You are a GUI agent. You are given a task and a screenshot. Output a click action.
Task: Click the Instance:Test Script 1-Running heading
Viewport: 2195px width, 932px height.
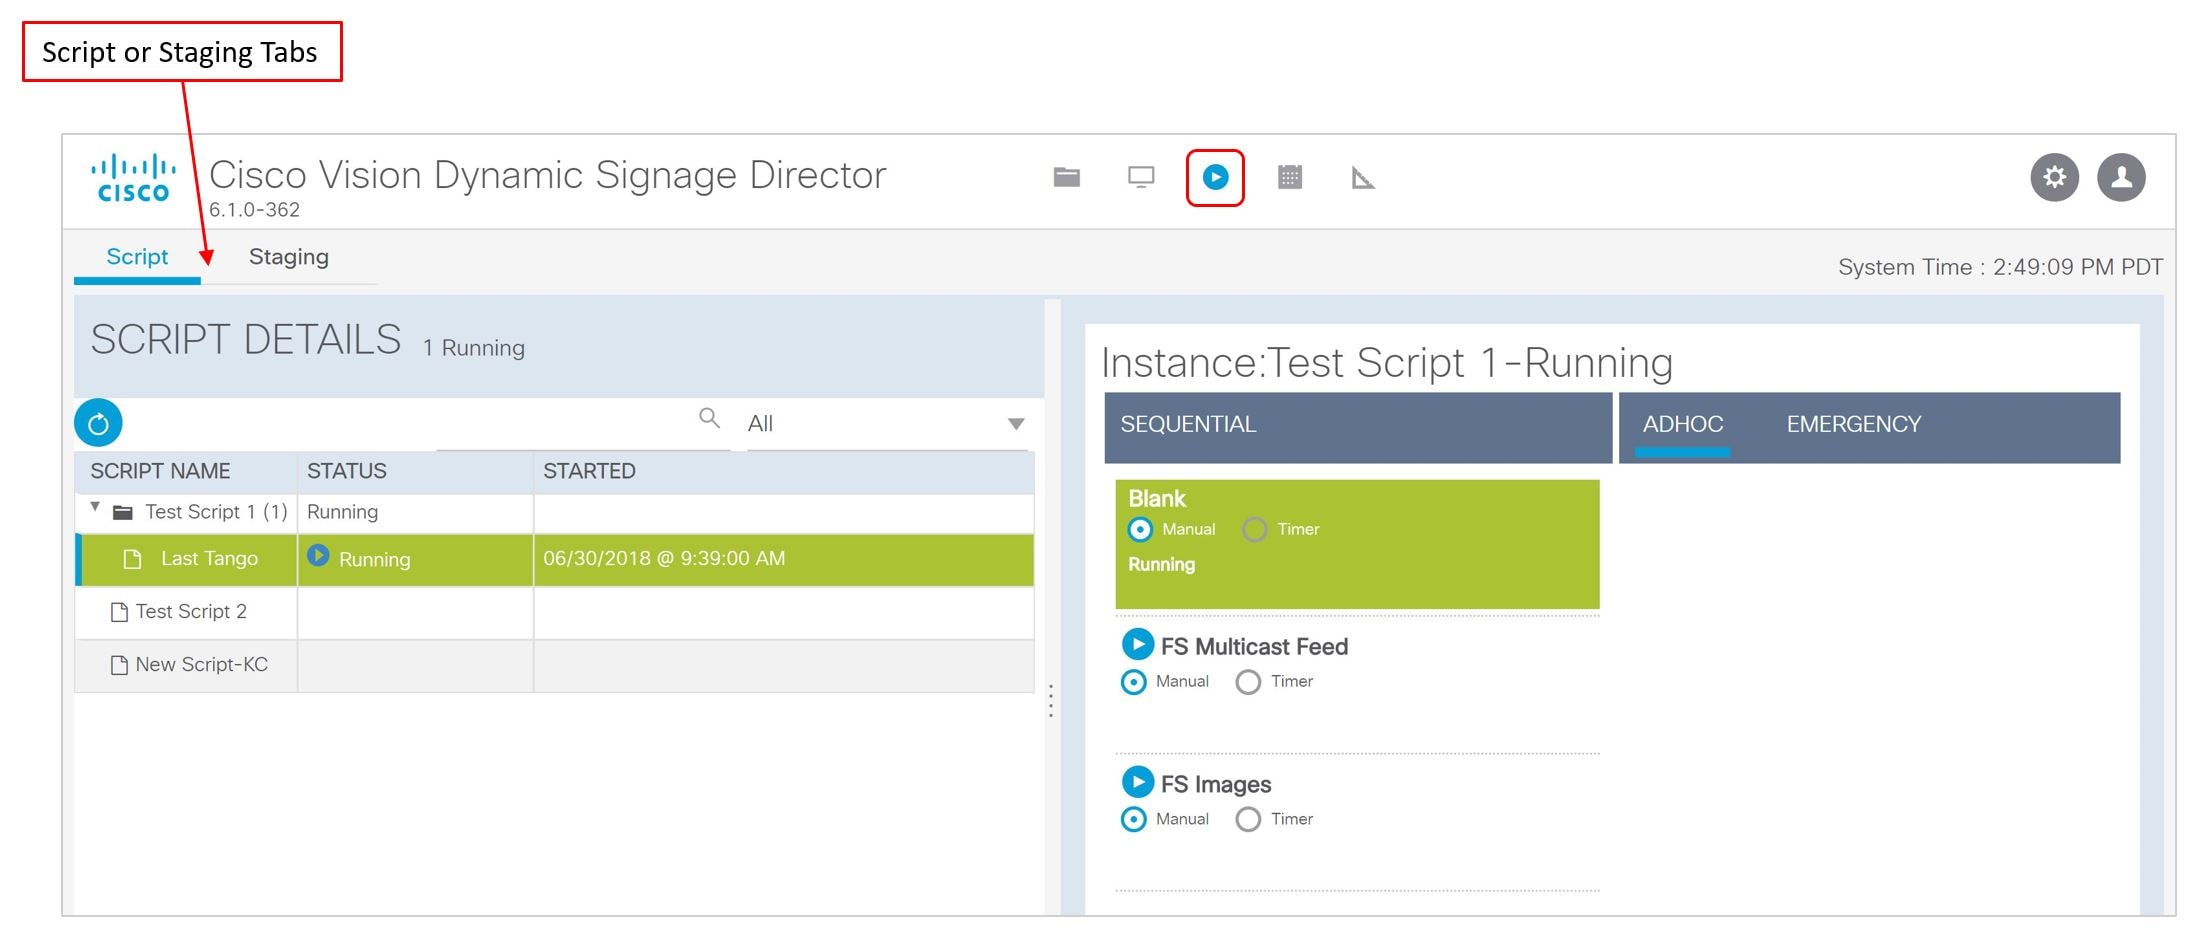coord(1387,362)
